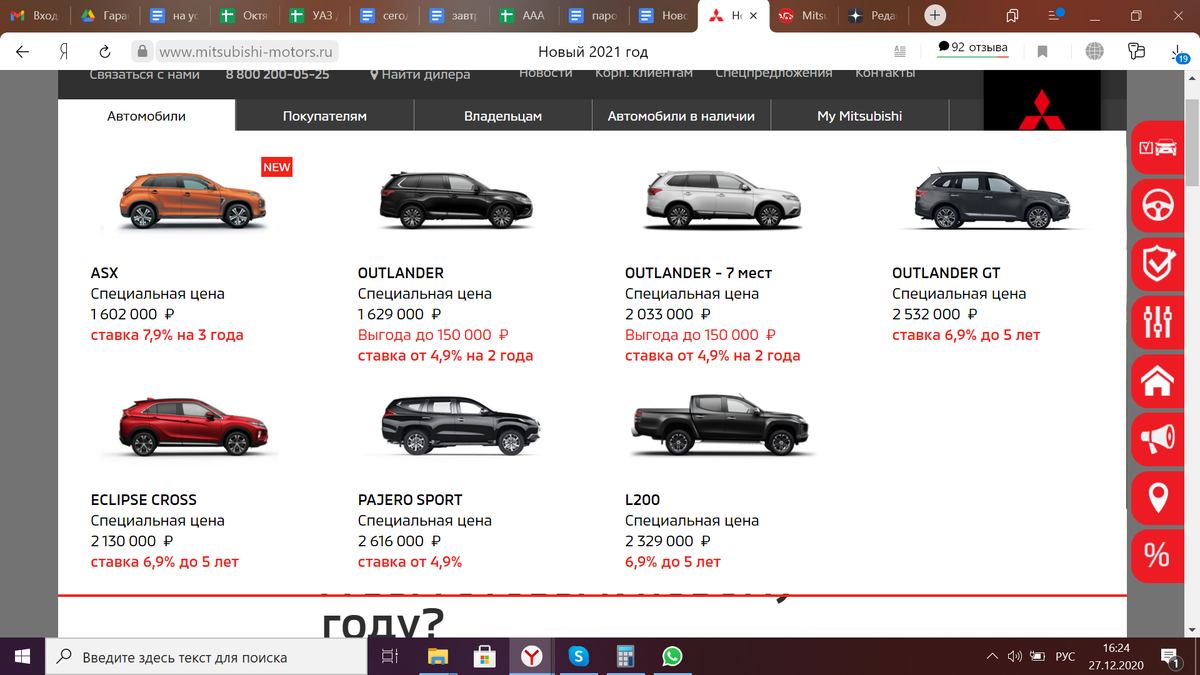Open the Calculator taskbar icon
The width and height of the screenshot is (1200, 675).
626,656
